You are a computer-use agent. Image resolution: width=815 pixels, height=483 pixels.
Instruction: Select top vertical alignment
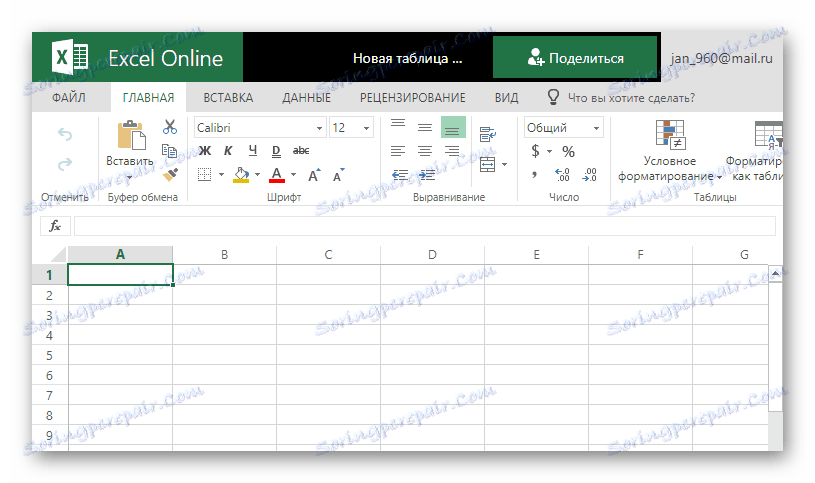398,124
